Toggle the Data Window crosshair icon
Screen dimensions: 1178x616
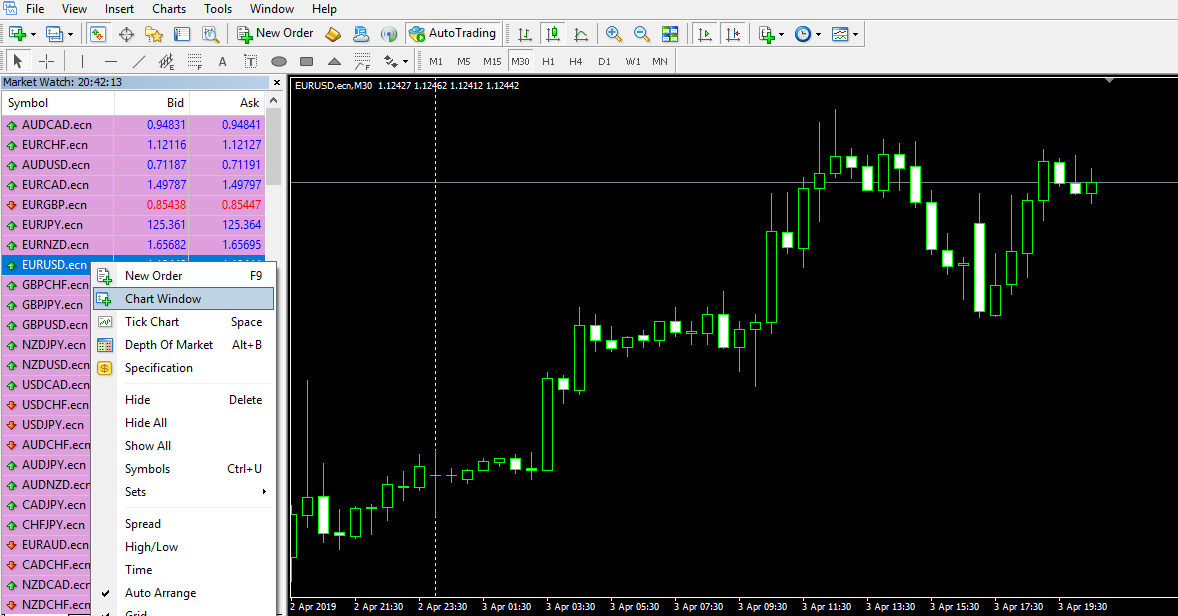coord(126,34)
